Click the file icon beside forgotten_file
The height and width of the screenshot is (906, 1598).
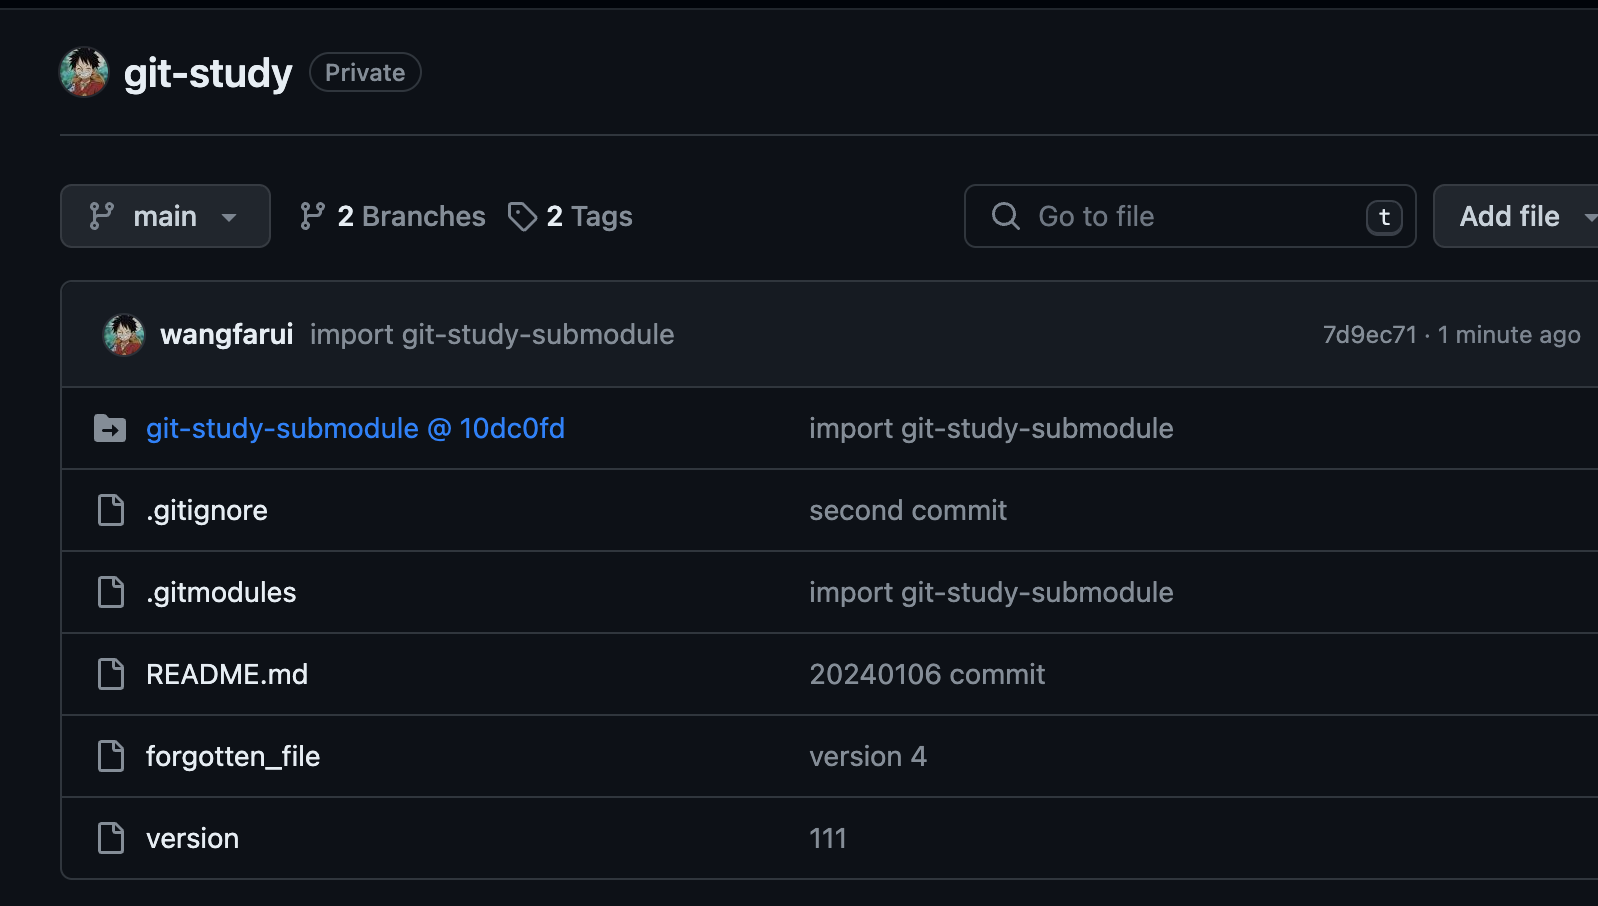tap(111, 756)
